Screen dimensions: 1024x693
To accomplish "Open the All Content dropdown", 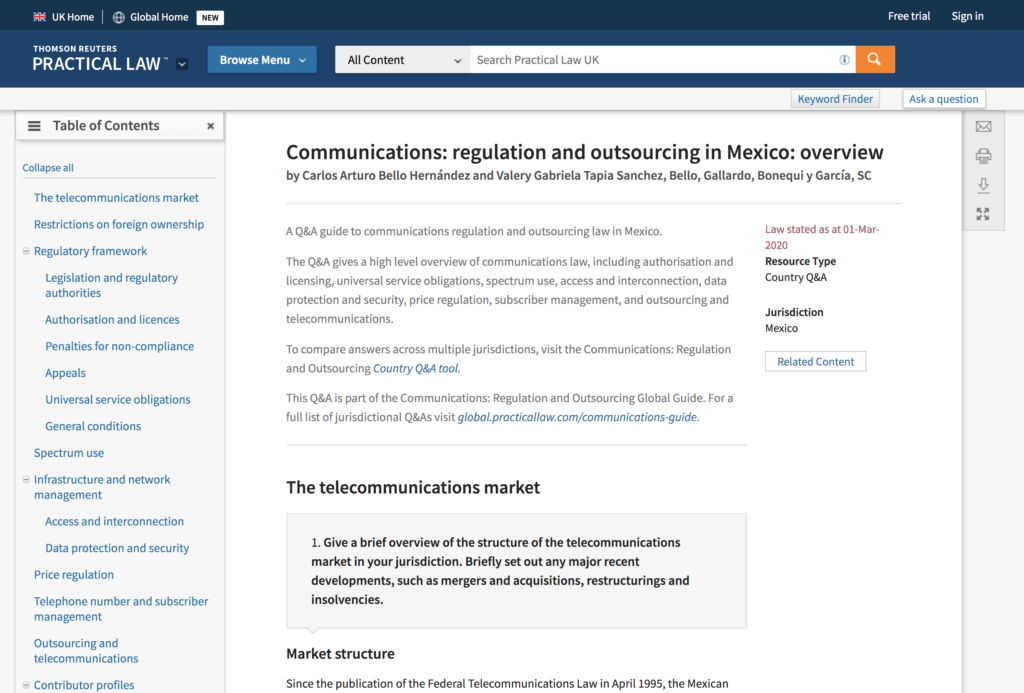I will [x=402, y=60].
